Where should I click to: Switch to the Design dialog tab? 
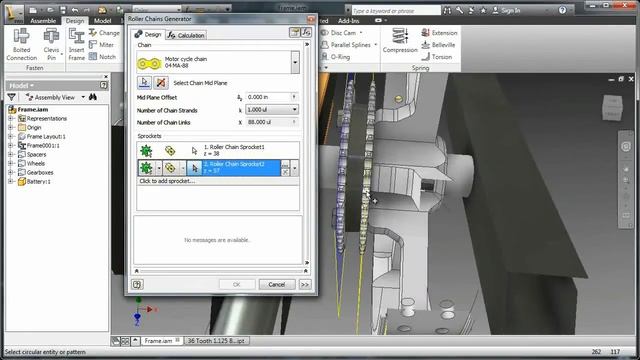click(148, 35)
